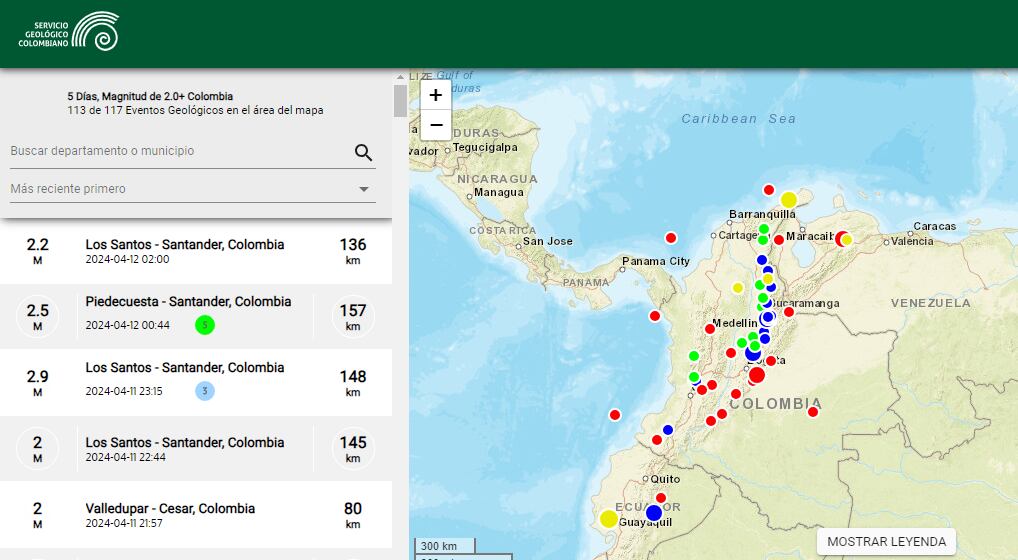
Task: Click the yellow marker northeast of Medellin
Action: 738,288
